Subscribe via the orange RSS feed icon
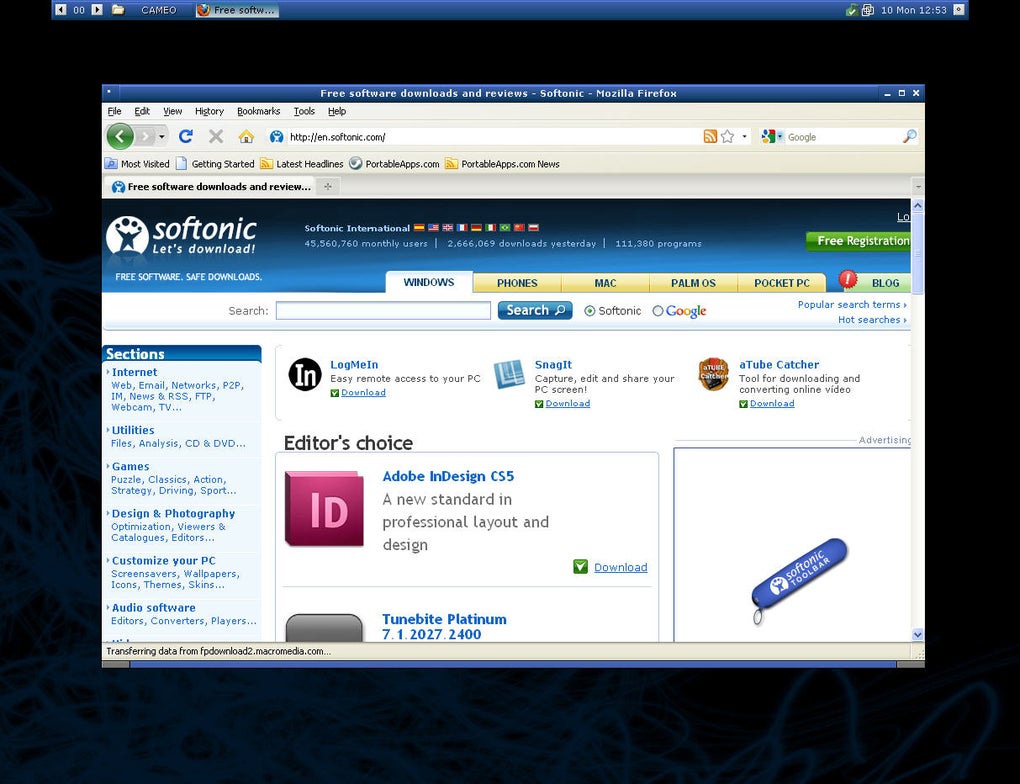This screenshot has width=1020, height=784. pyautogui.click(x=710, y=137)
